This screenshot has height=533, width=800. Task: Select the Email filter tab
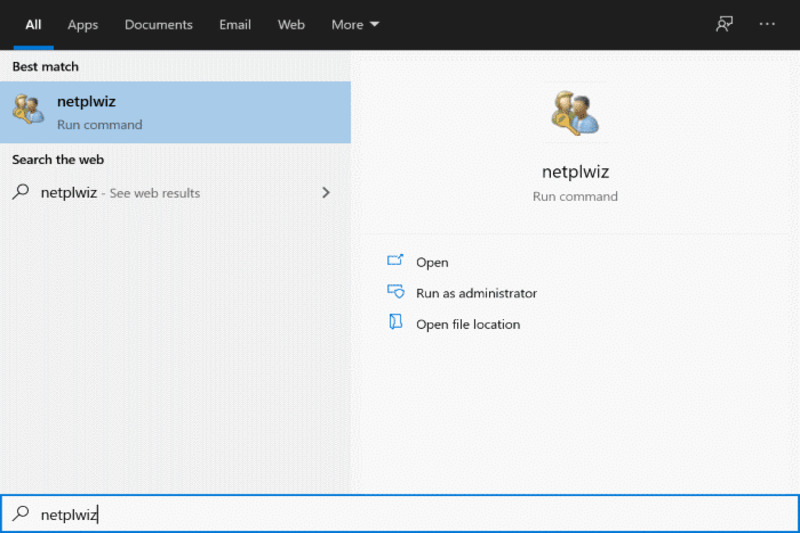235,25
